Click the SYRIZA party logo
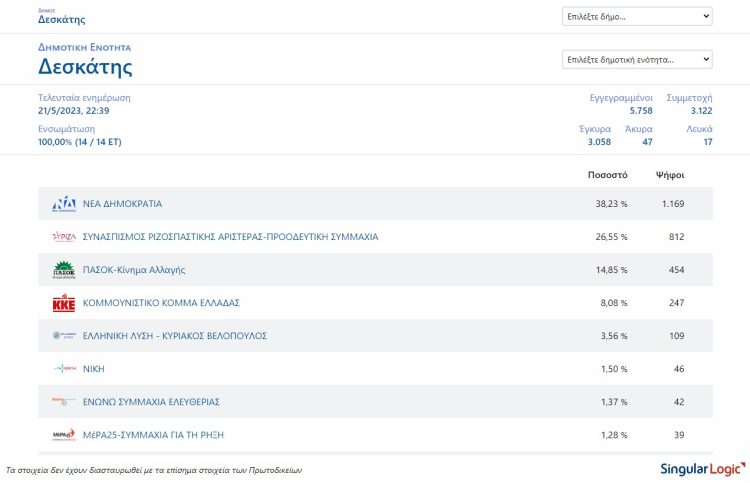 point(64,237)
